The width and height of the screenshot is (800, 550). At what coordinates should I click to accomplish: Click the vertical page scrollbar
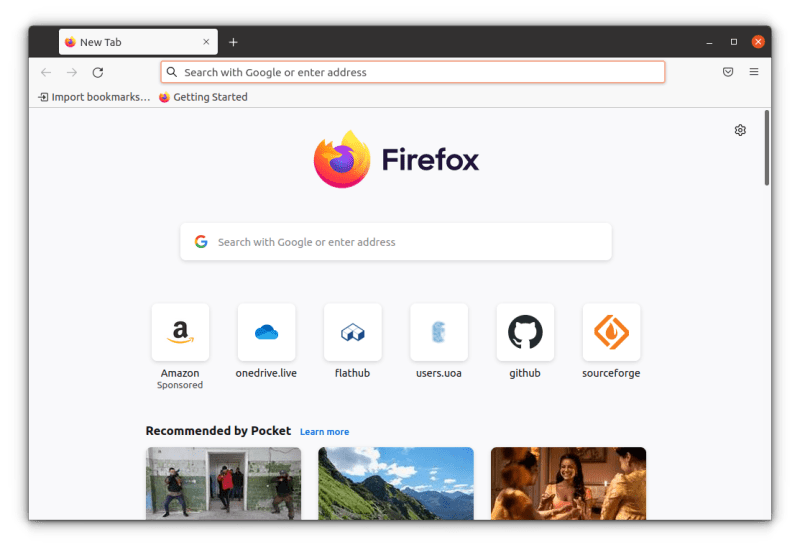(767, 148)
